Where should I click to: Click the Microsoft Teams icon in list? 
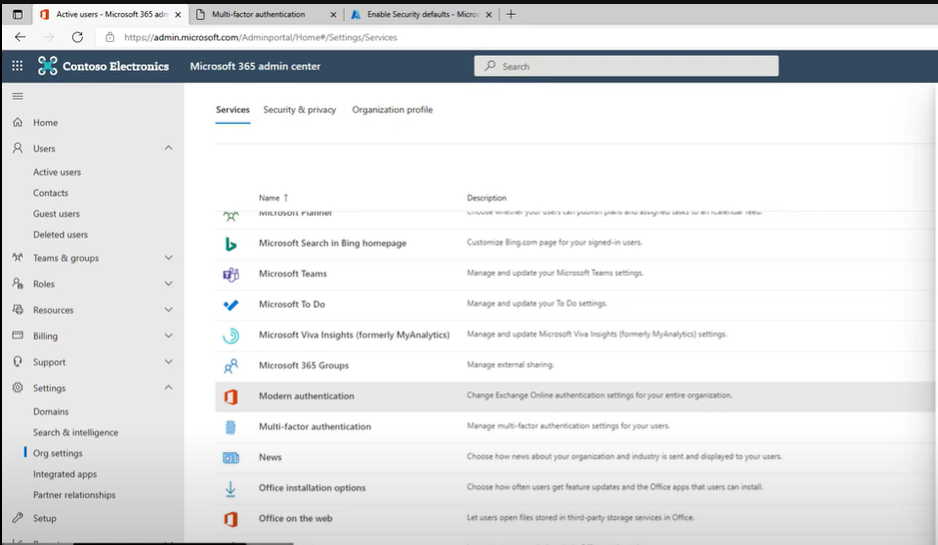point(230,274)
